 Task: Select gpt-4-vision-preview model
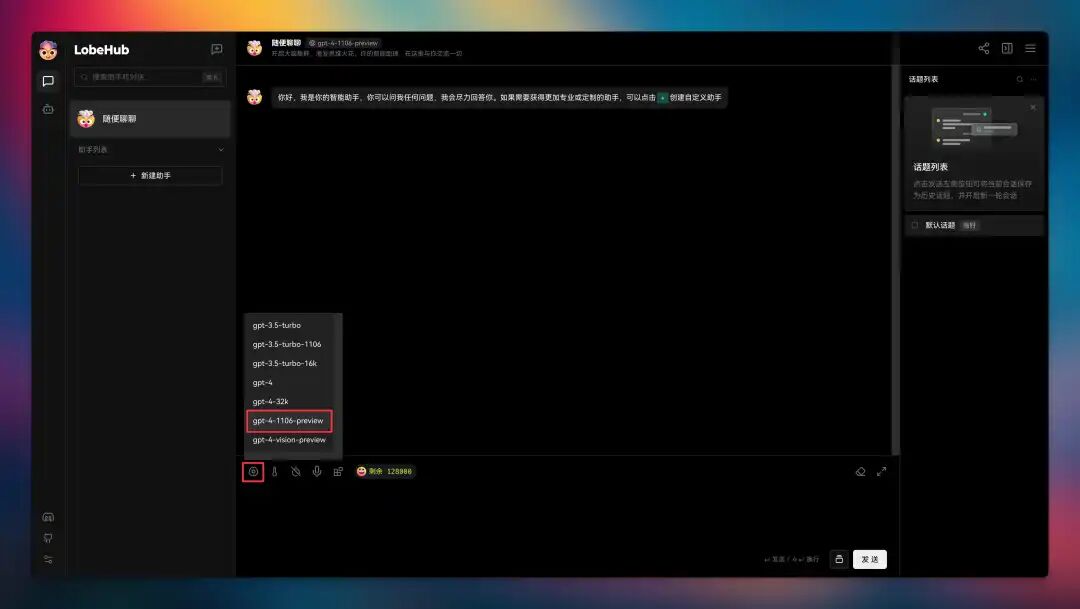click(289, 440)
